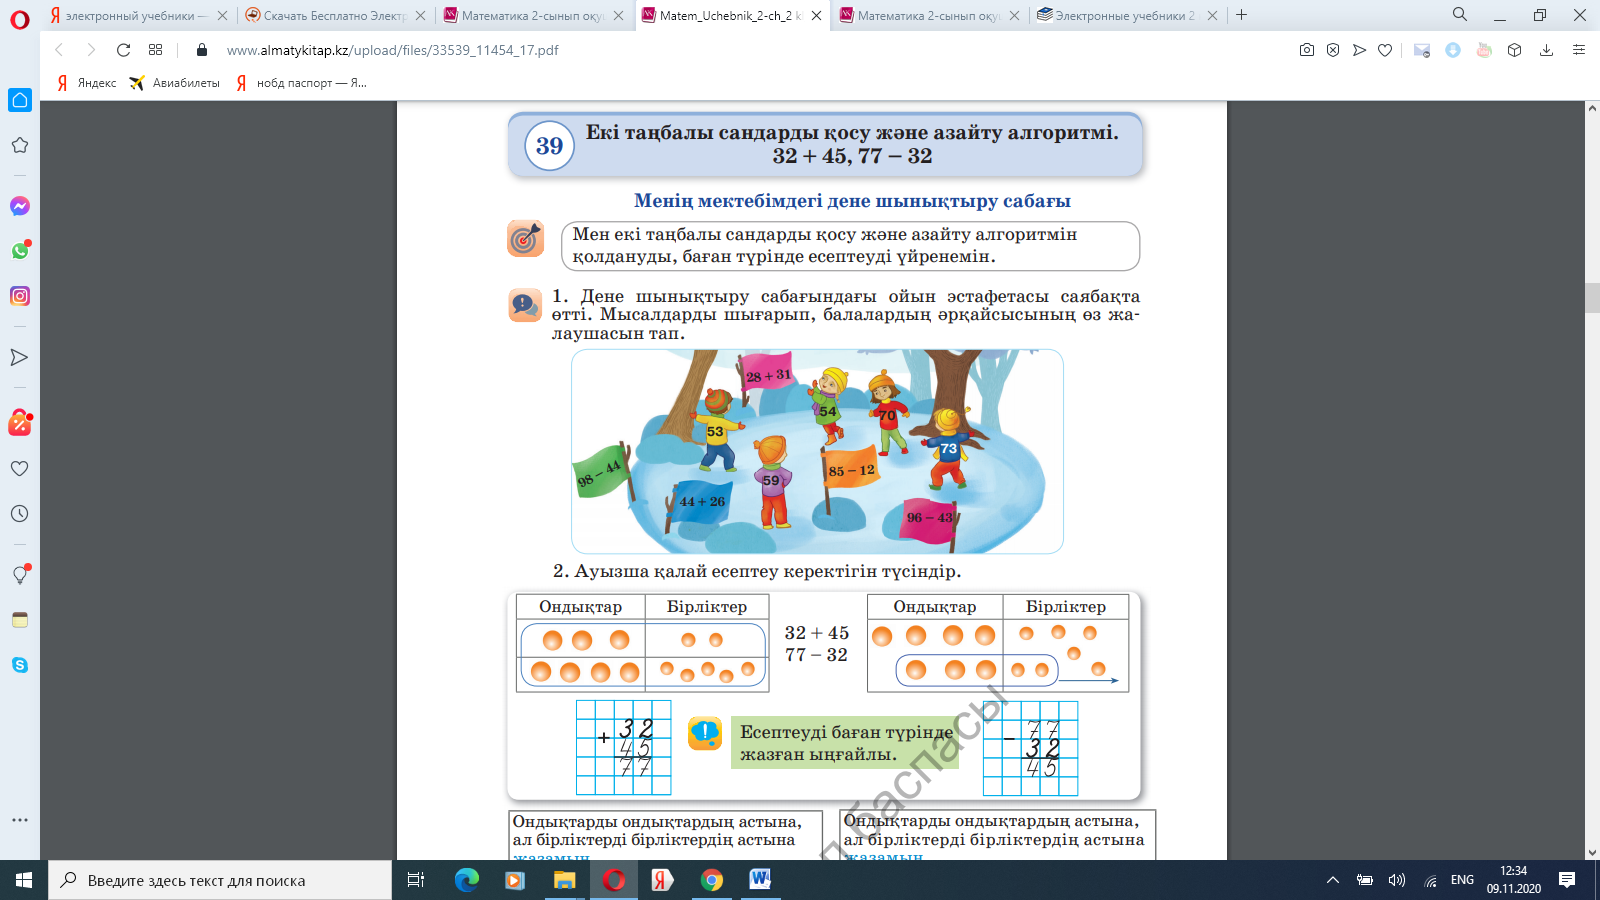Open the home icon in the Opera sidebar
This screenshot has width=1600, height=900.
pyautogui.click(x=20, y=100)
